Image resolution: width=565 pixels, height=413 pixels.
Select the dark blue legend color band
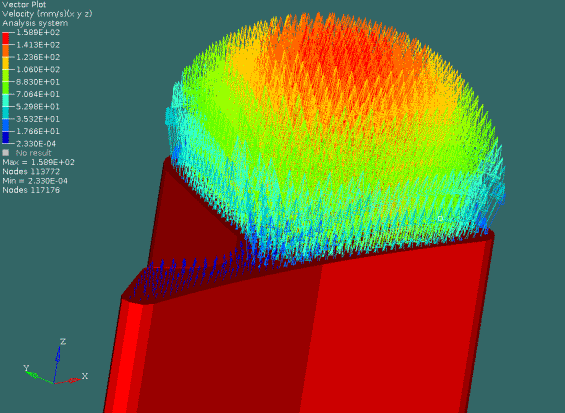pos(6,137)
